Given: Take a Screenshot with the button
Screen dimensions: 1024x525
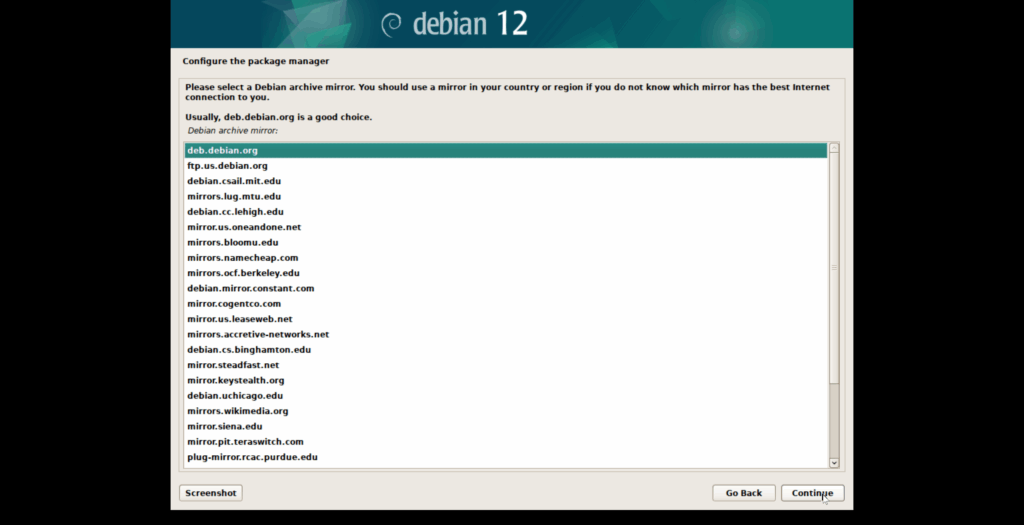Looking at the screenshot, I should [x=210, y=493].
